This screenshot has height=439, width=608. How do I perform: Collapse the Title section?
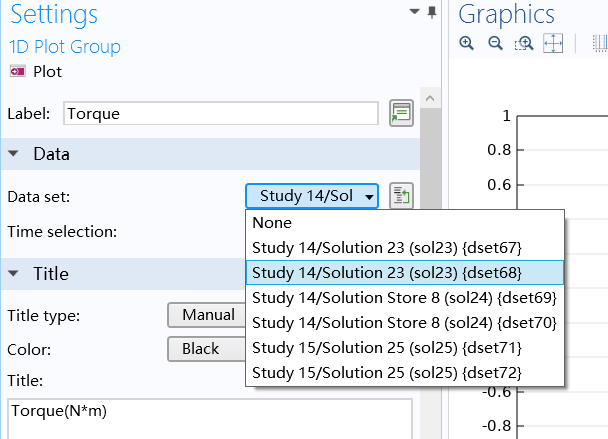(13, 273)
